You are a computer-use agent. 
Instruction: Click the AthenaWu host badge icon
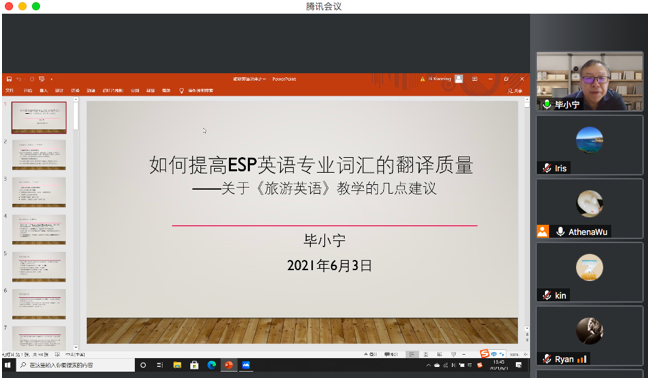(543, 231)
